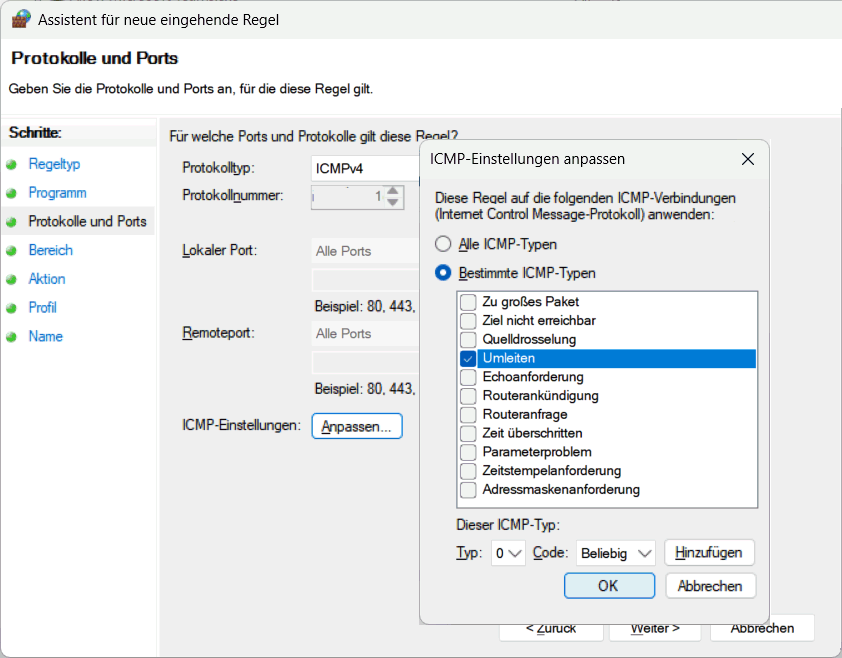Screen dimensions: 842x658
Task: Go to the Bereich step
Action: 50,250
